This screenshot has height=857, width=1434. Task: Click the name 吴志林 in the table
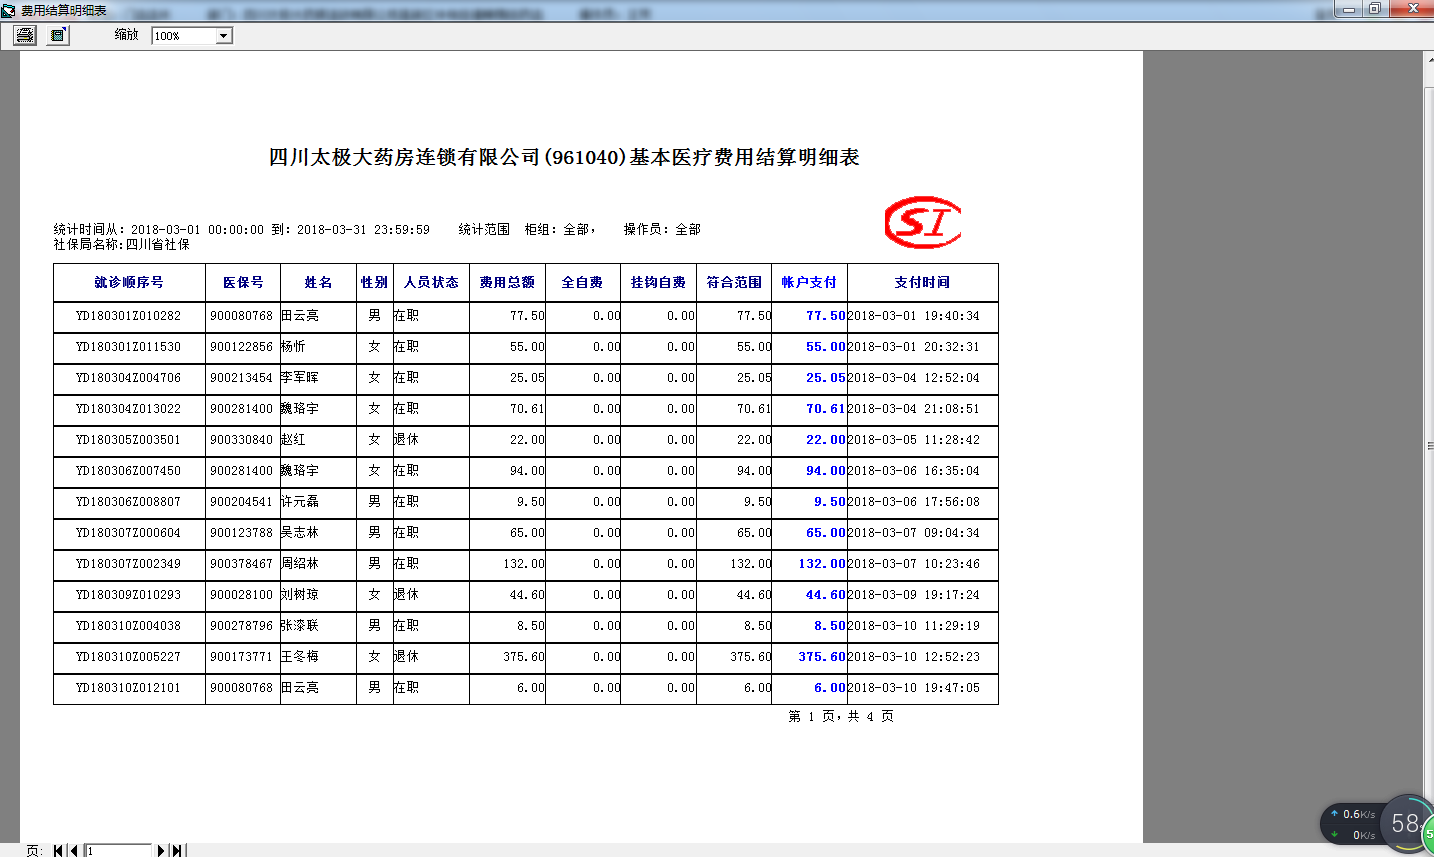pos(300,533)
